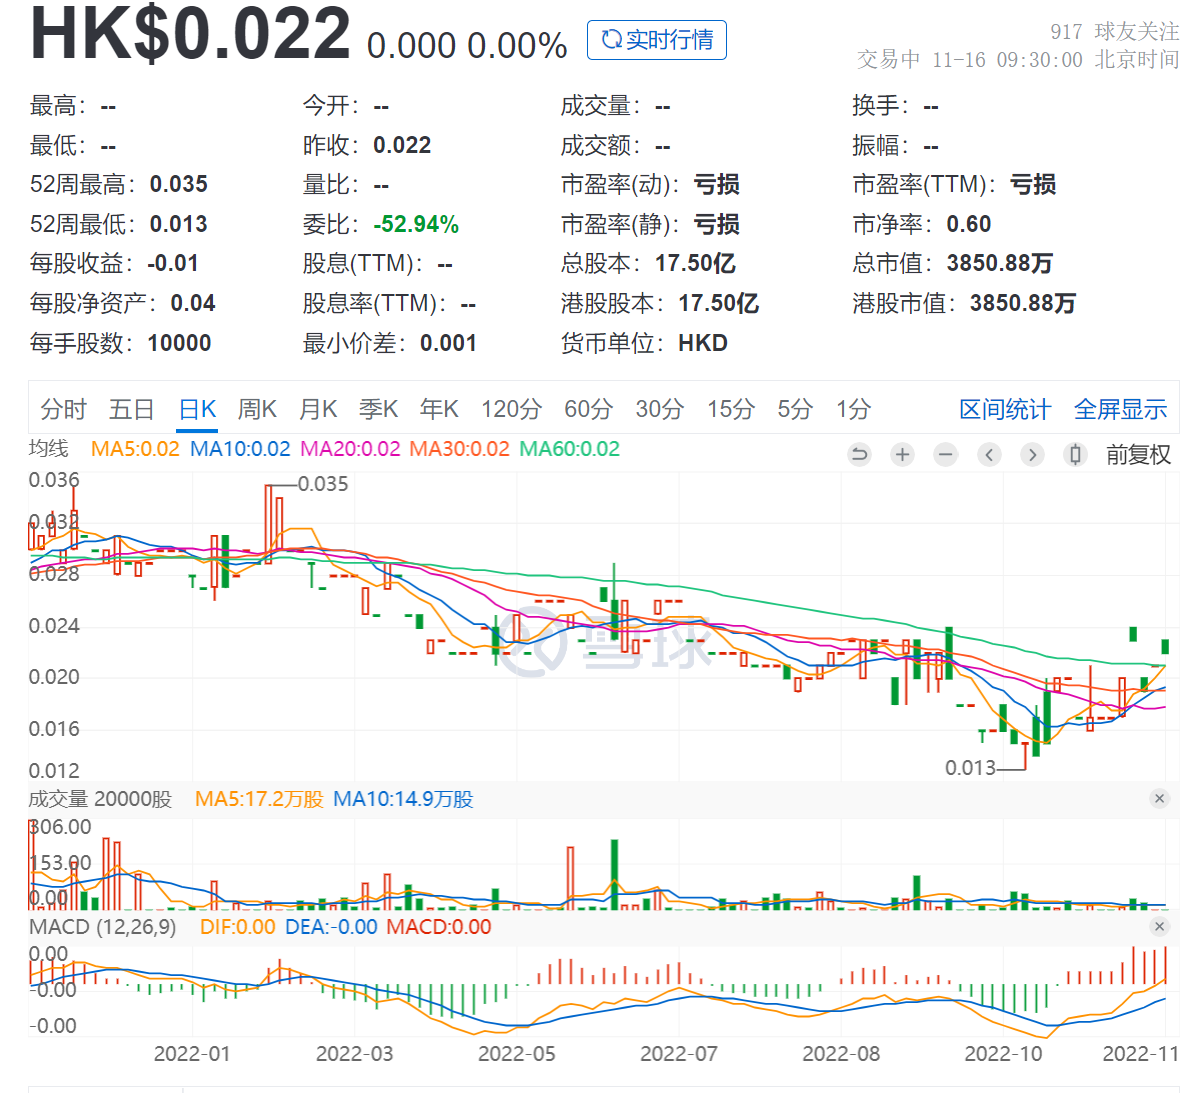Screen dimensions: 1203x1093
Task: Select the 月K monthly chart tab
Action: click(x=318, y=409)
